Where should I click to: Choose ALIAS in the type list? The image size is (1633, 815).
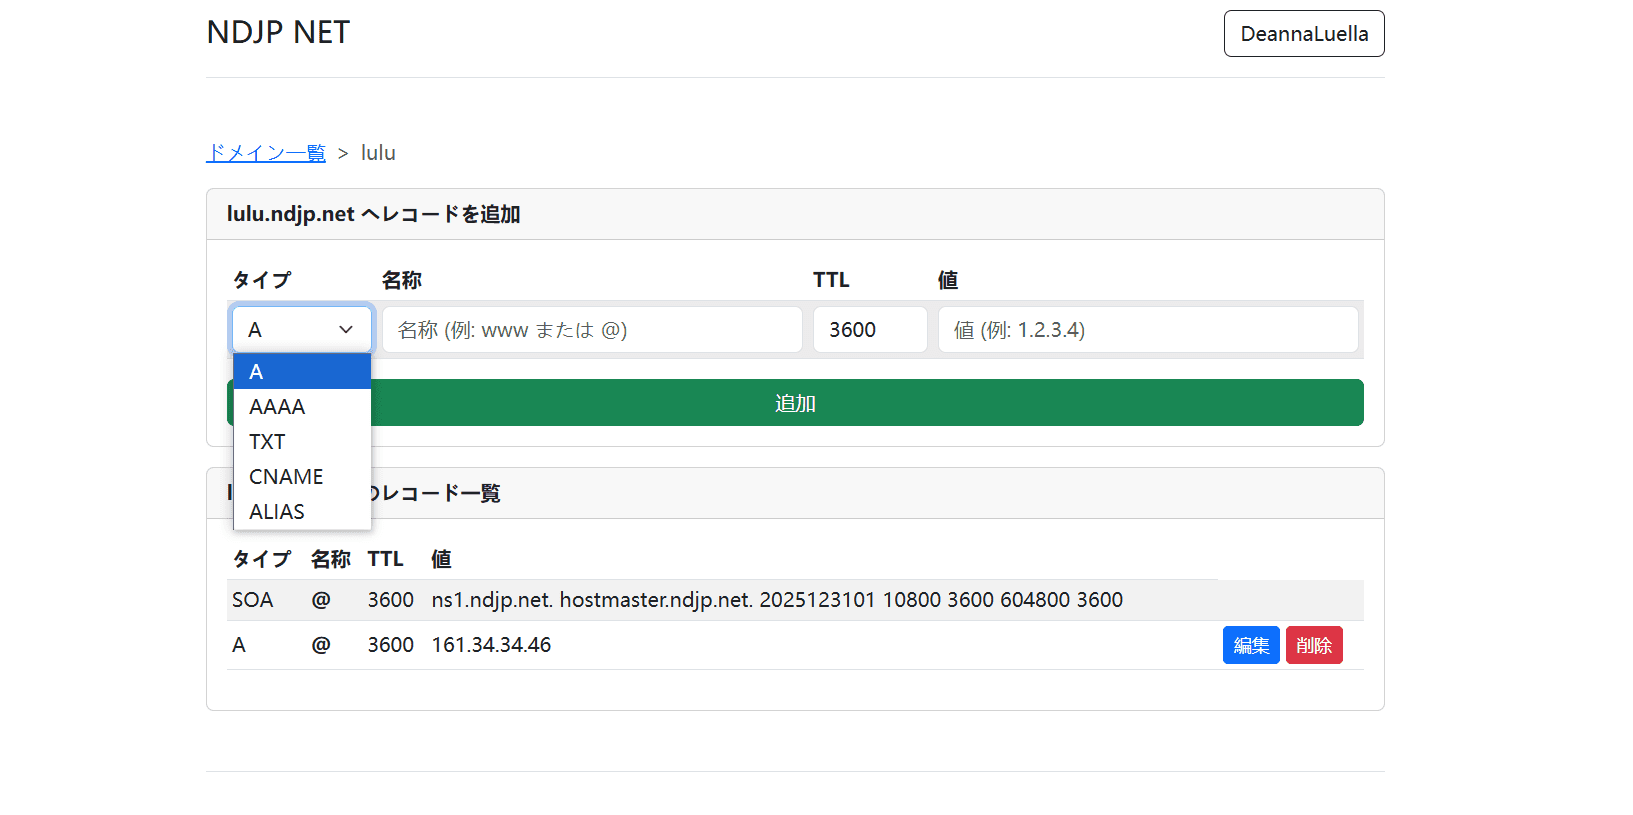(x=300, y=512)
